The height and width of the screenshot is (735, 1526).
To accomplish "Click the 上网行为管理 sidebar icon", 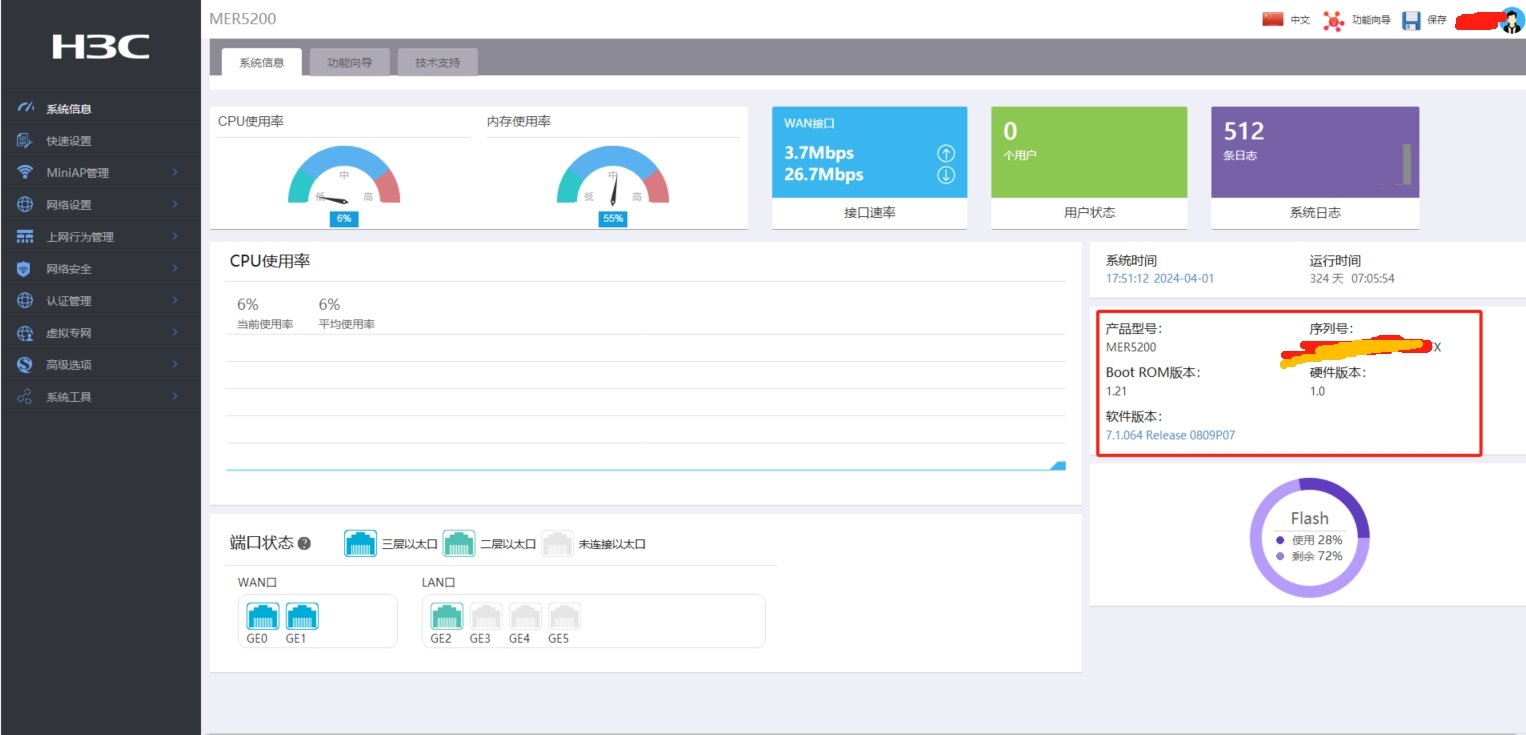I will [x=26, y=237].
